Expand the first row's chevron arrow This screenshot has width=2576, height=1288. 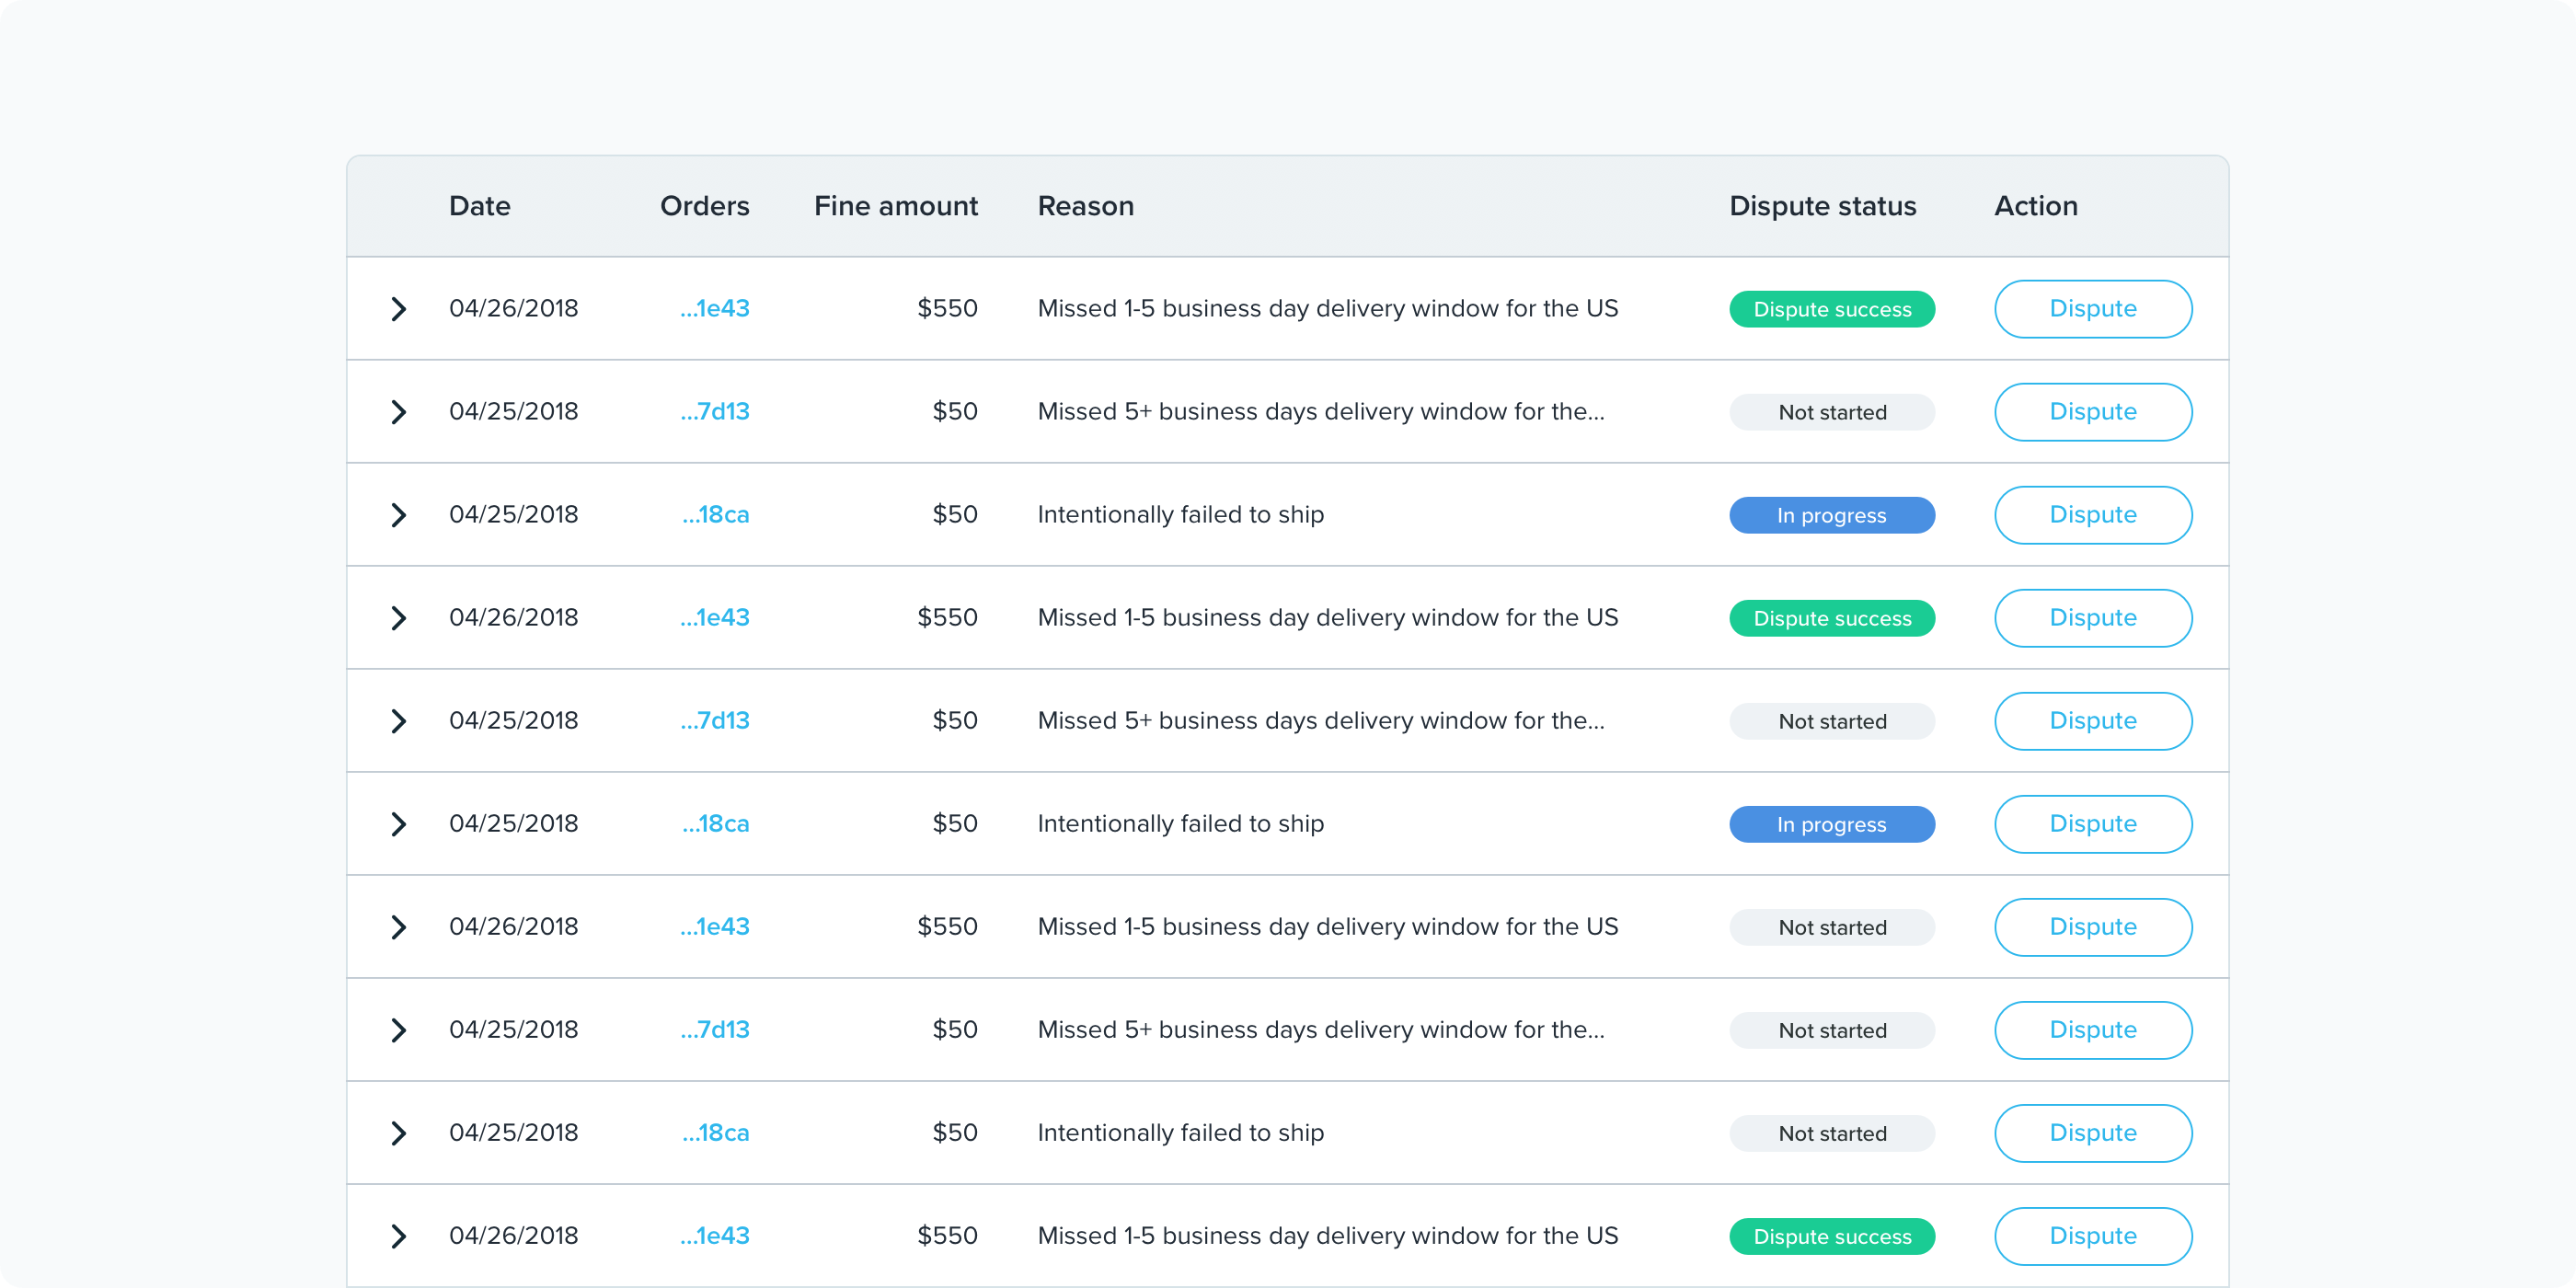(x=398, y=309)
